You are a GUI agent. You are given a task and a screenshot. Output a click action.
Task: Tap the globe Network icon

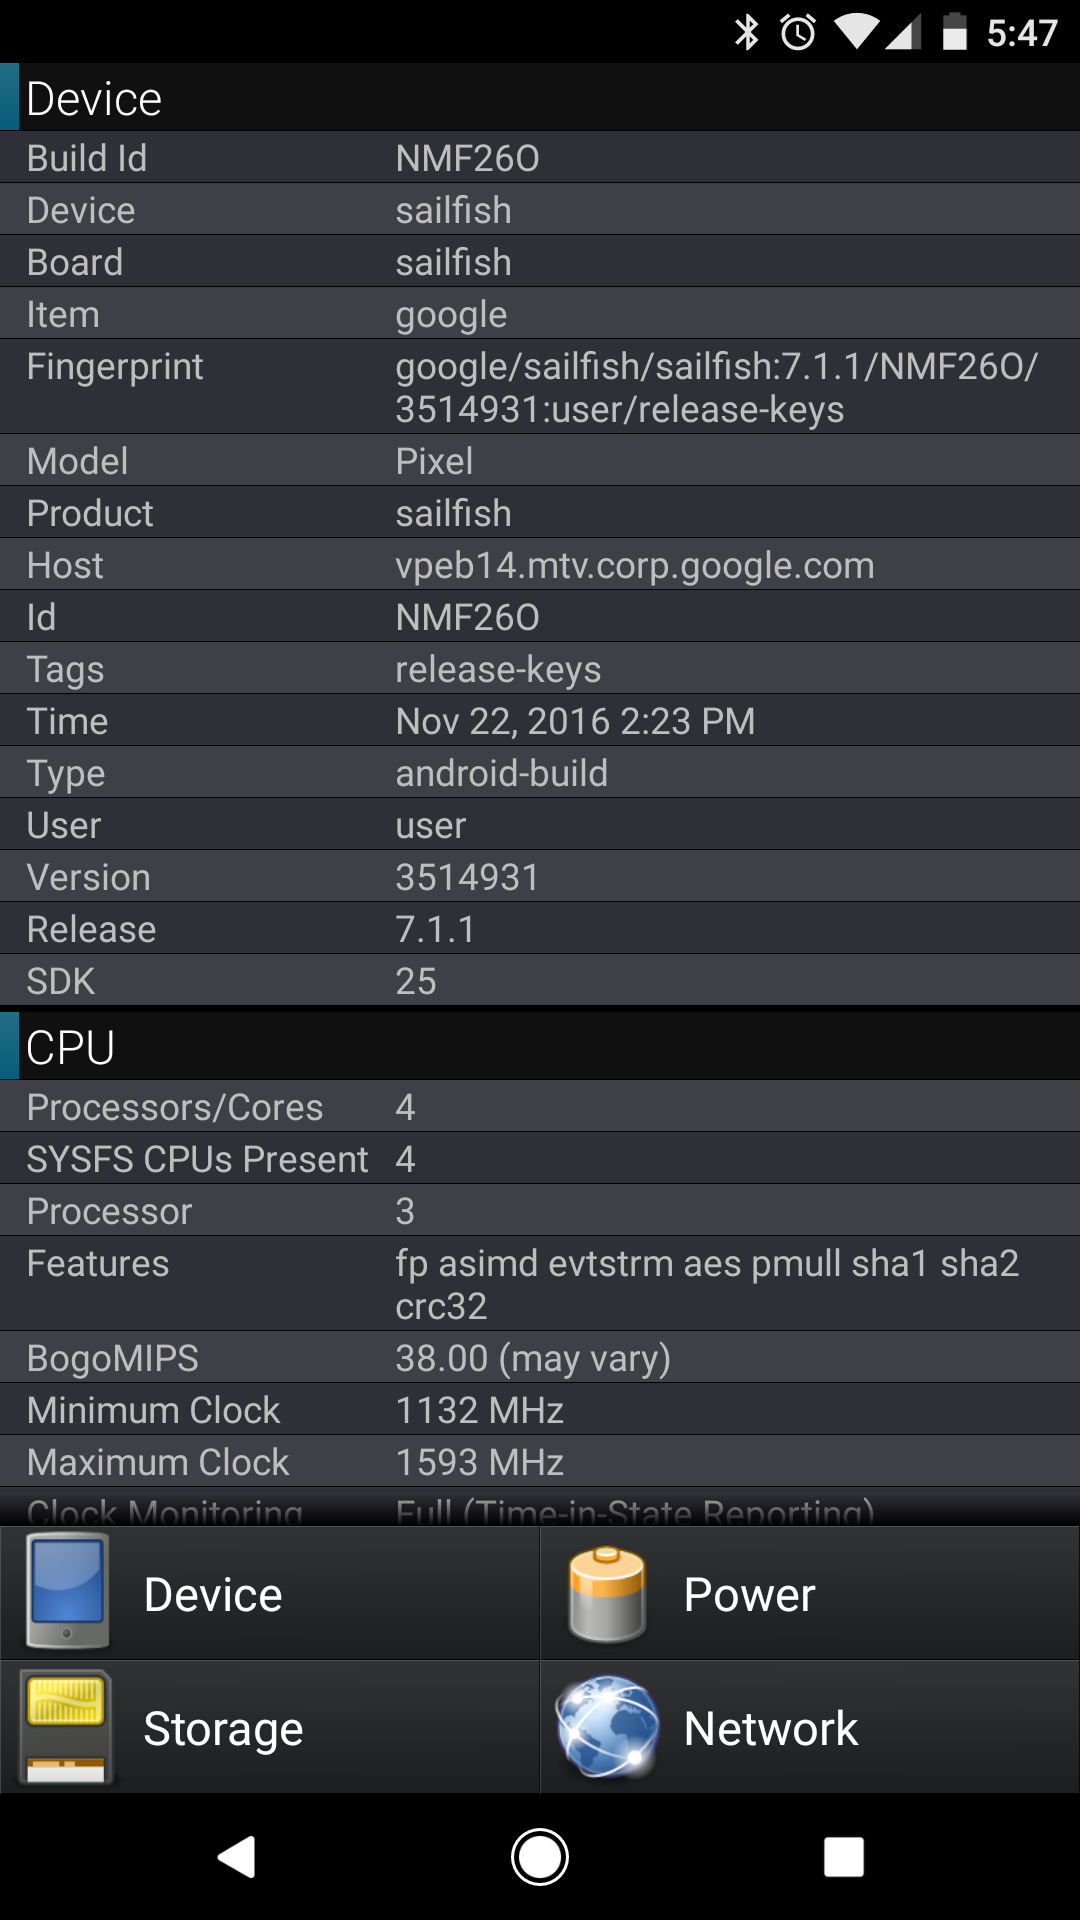pyautogui.click(x=607, y=1728)
